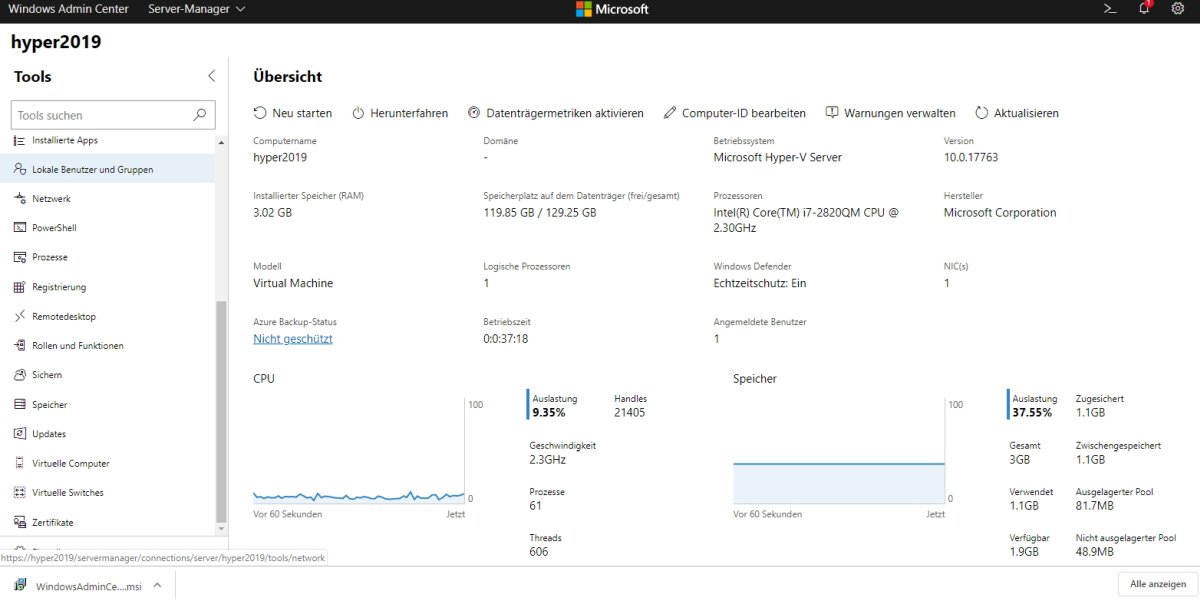Image resolution: width=1200 pixels, height=601 pixels.
Task: Open the PowerShell console from the top bar
Action: 1109,9
